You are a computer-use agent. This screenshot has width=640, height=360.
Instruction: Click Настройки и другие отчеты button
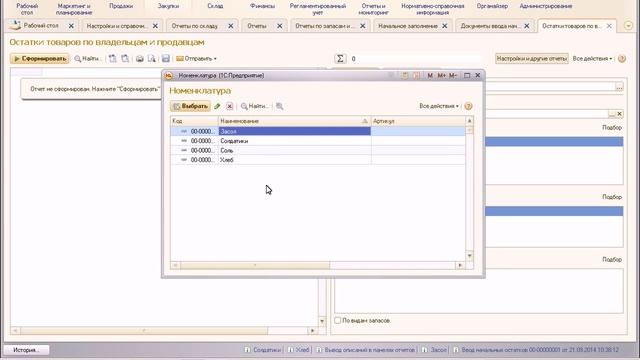532,59
